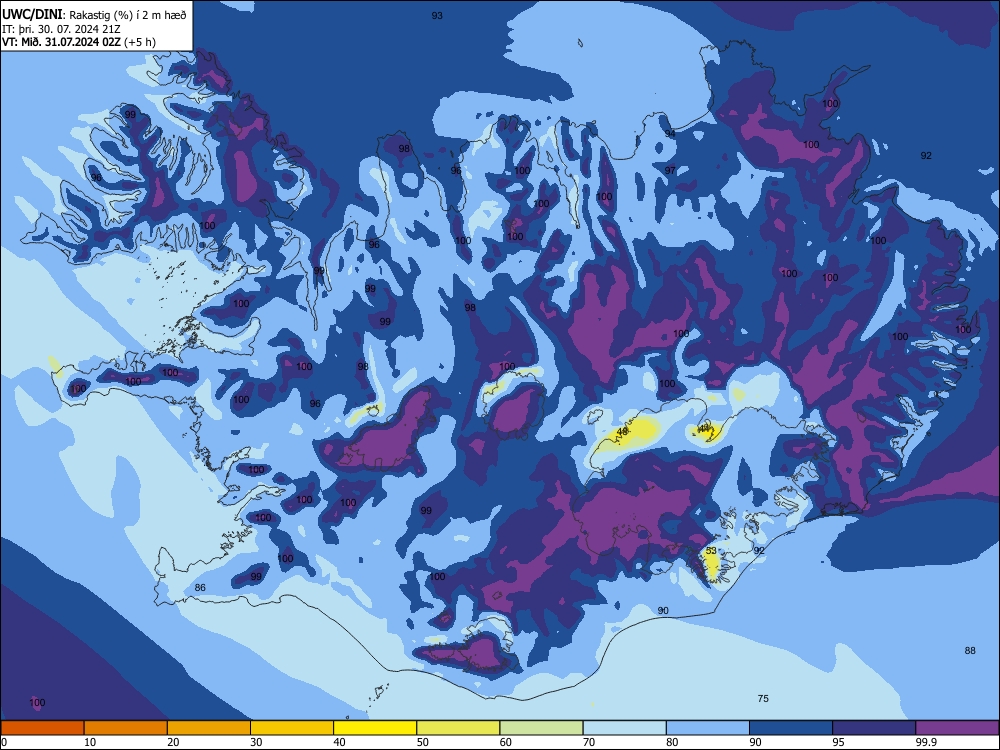Click the legend tick label 50
The height and width of the screenshot is (750, 1000).
[x=423, y=742]
